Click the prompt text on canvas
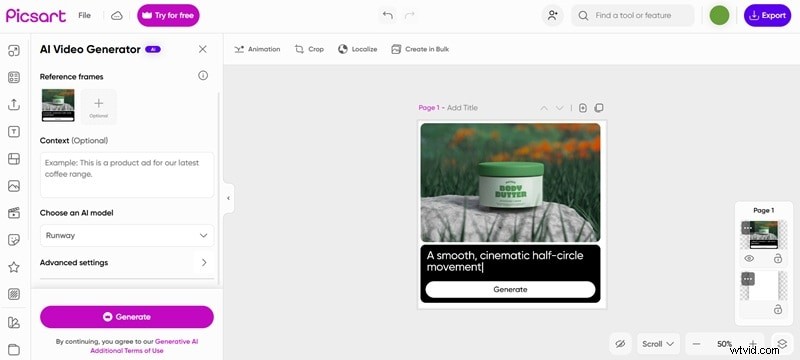The height and width of the screenshot is (360, 800). (x=505, y=261)
